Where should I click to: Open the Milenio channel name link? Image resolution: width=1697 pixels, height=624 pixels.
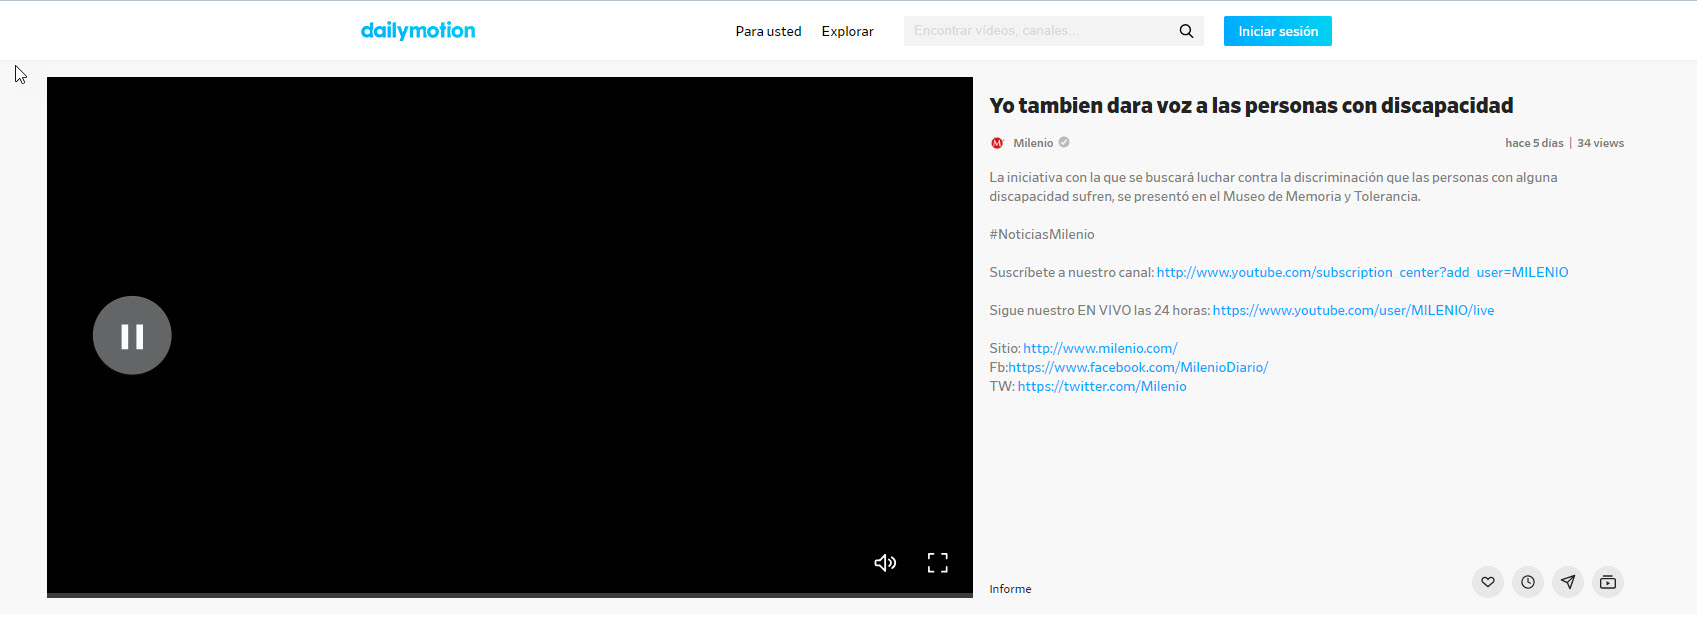(x=1033, y=143)
